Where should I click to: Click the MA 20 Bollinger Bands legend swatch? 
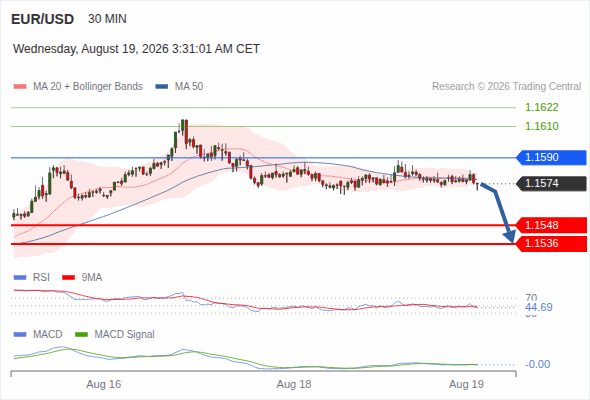point(20,87)
